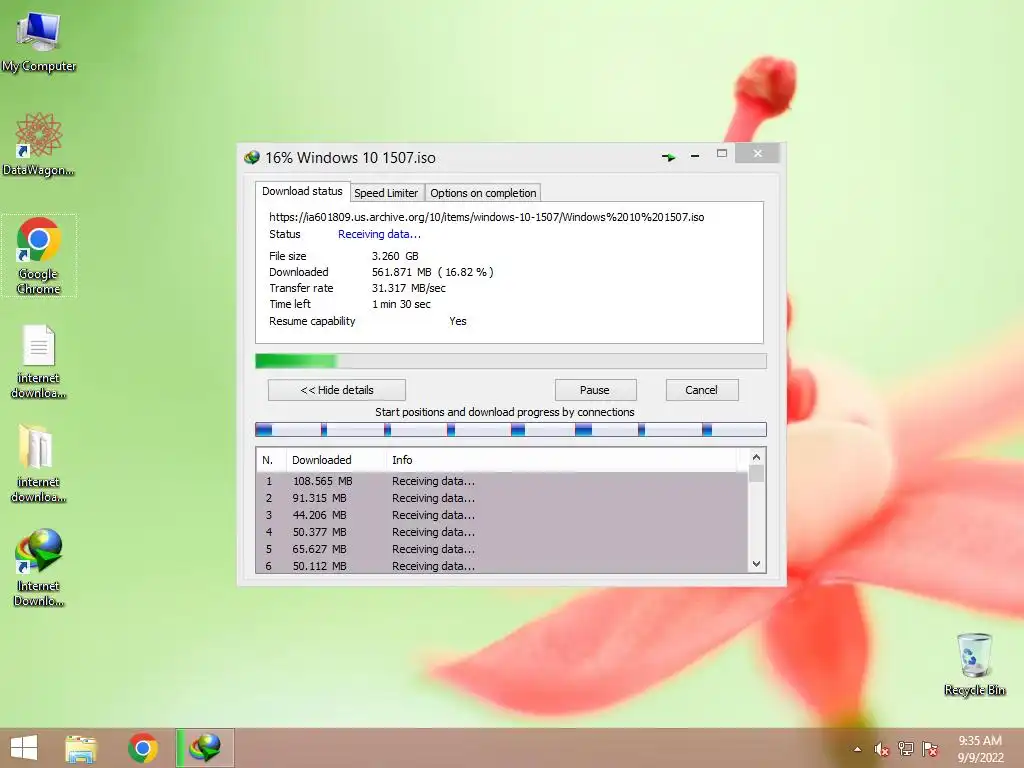Select connection row with 108.565 MB
1024x768 pixels.
click(x=502, y=481)
